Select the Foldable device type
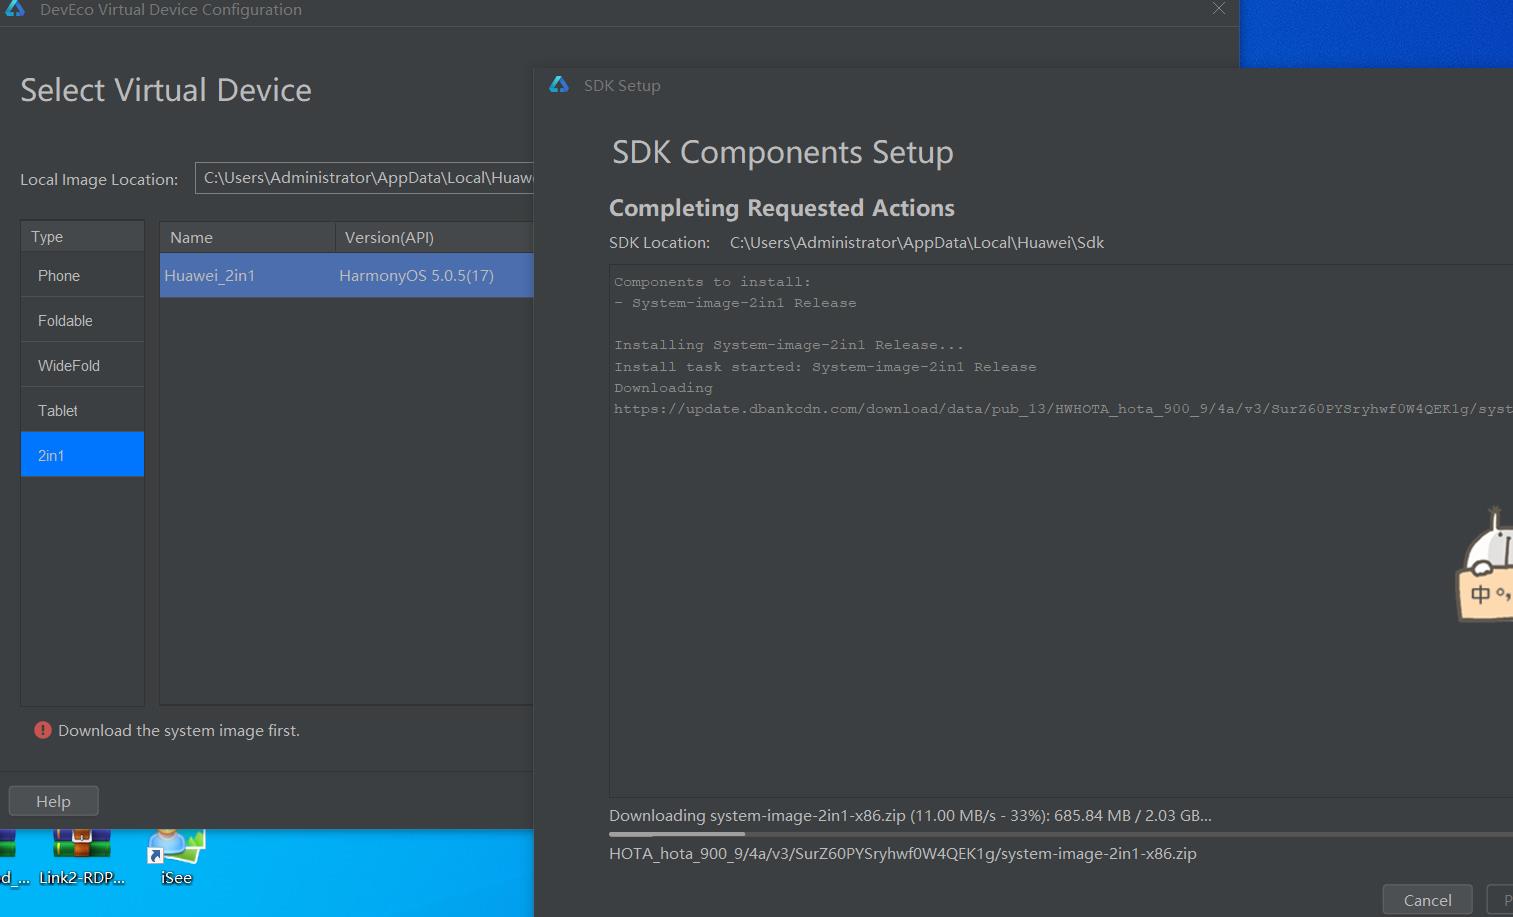The height and width of the screenshot is (917, 1513). (x=82, y=320)
